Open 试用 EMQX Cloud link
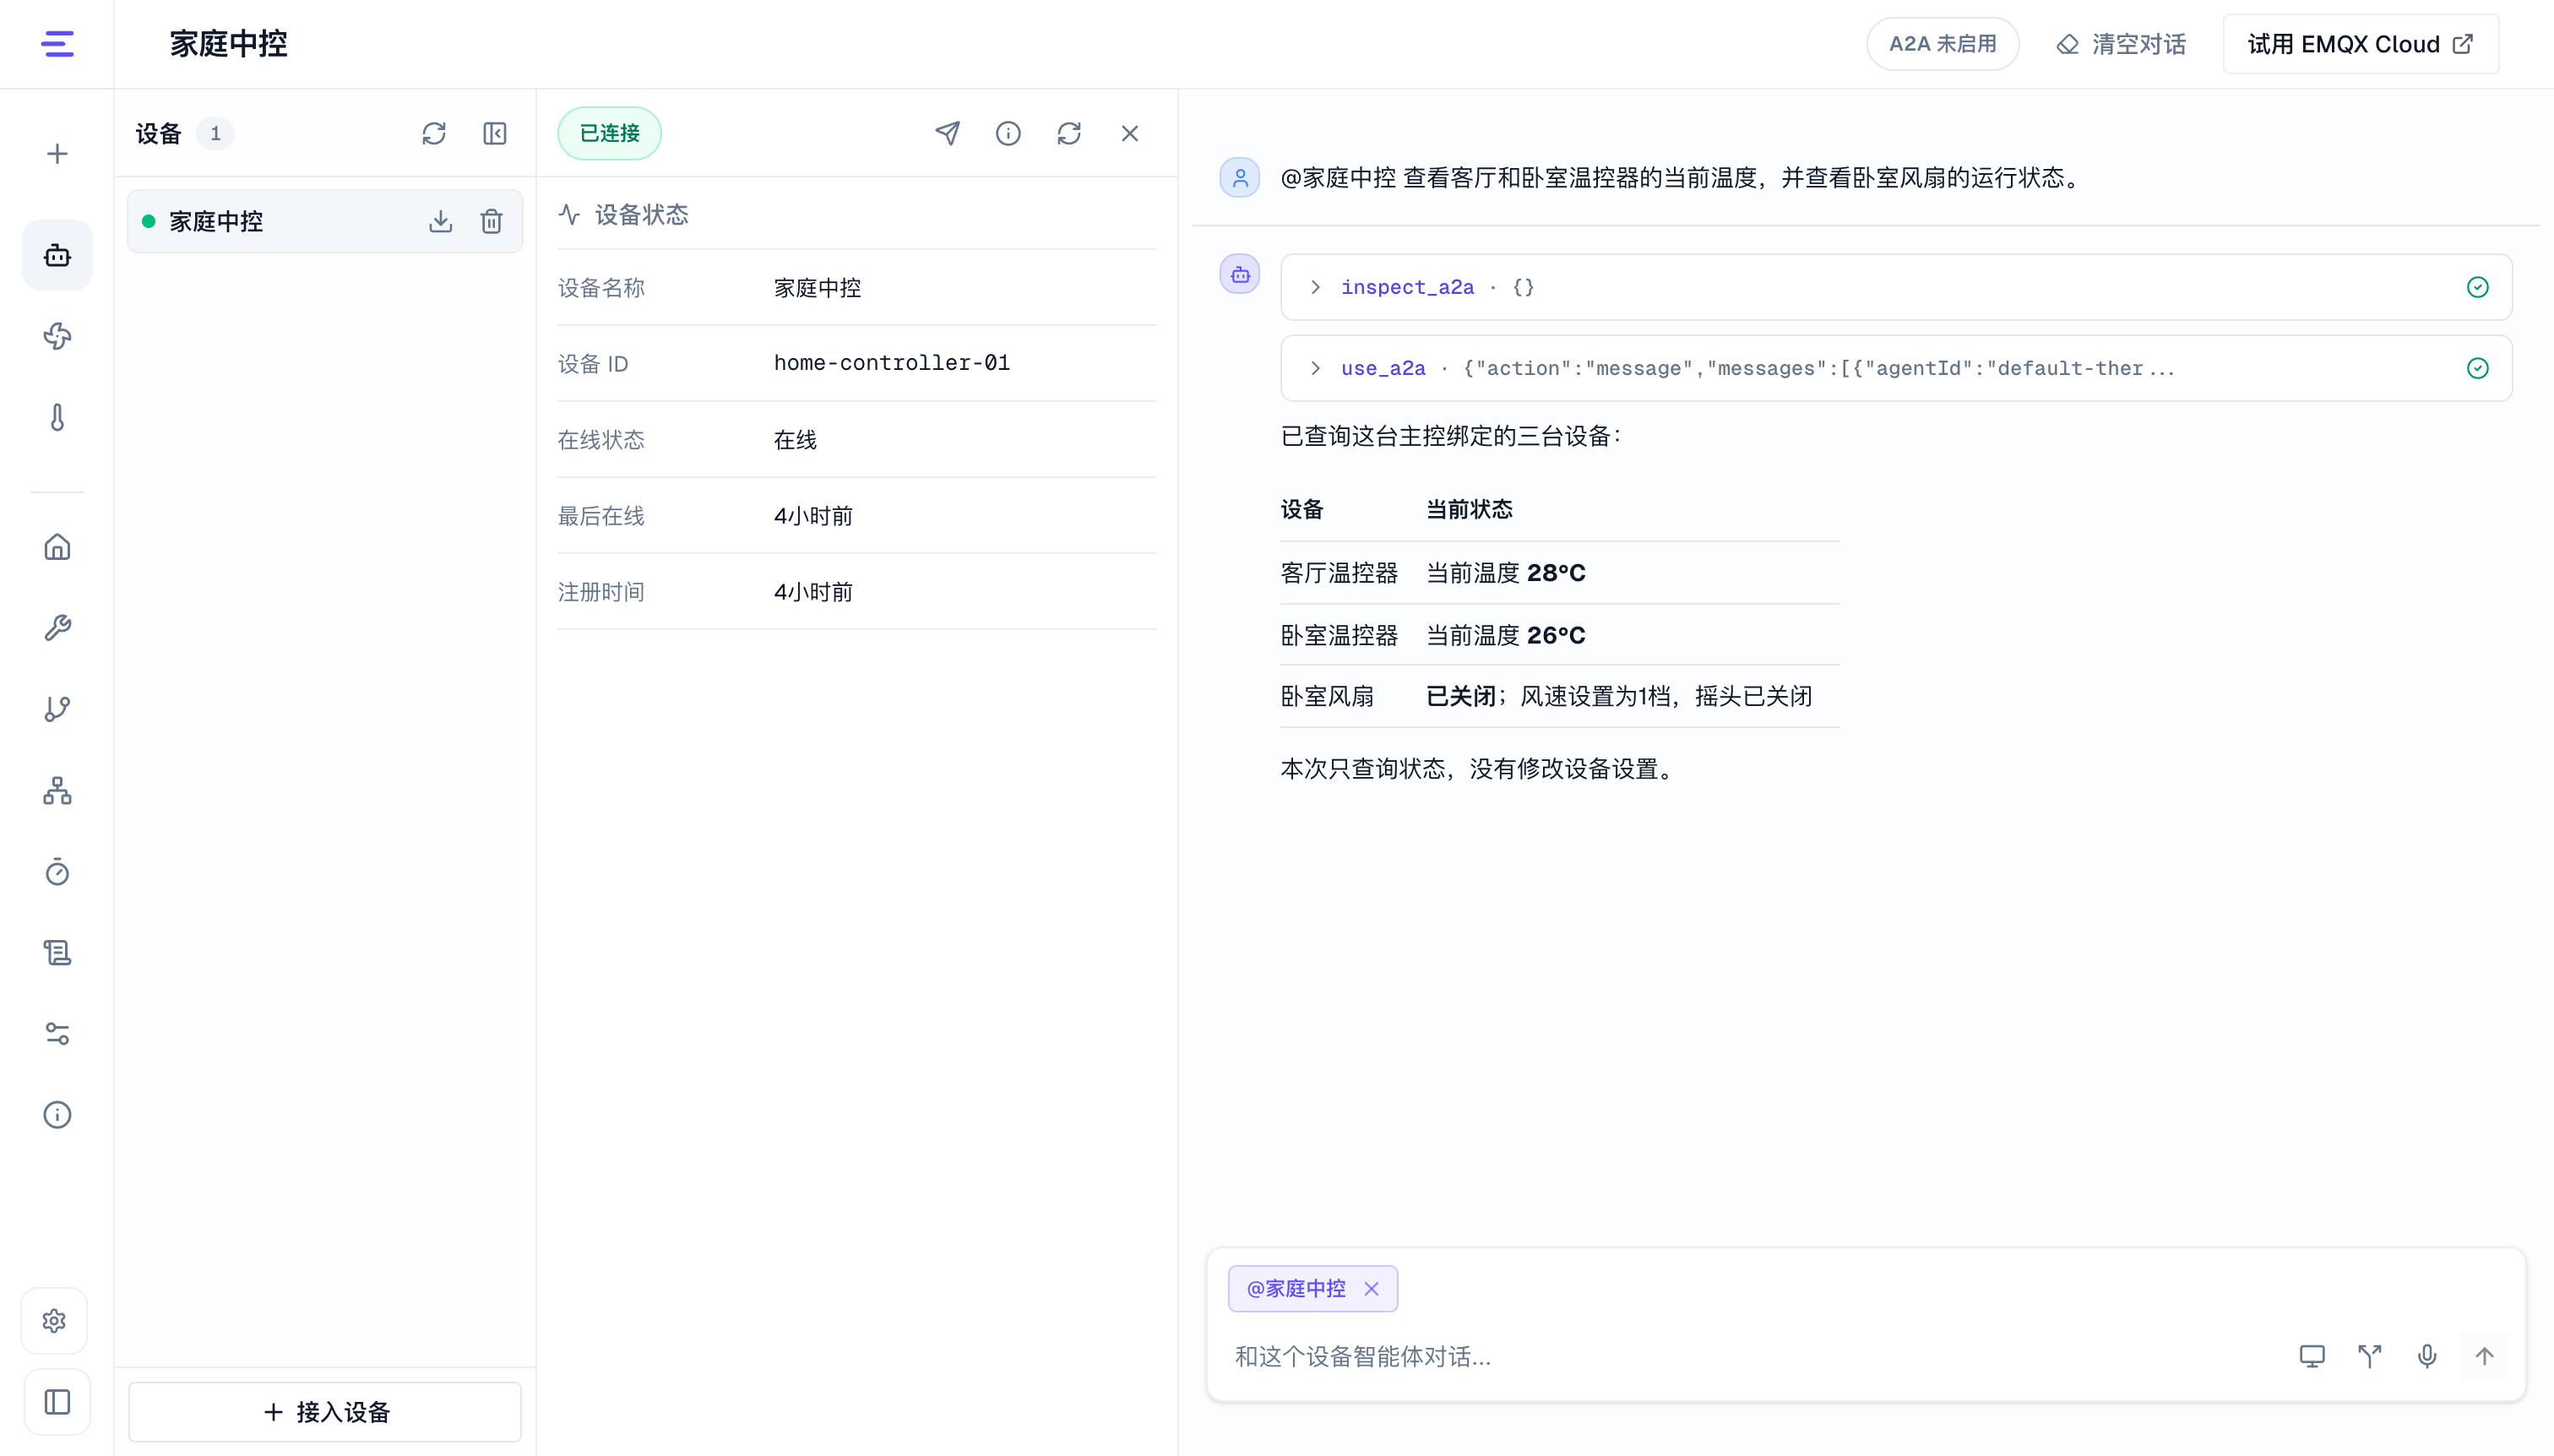Viewport: 2554px width, 1456px height. click(x=2360, y=44)
